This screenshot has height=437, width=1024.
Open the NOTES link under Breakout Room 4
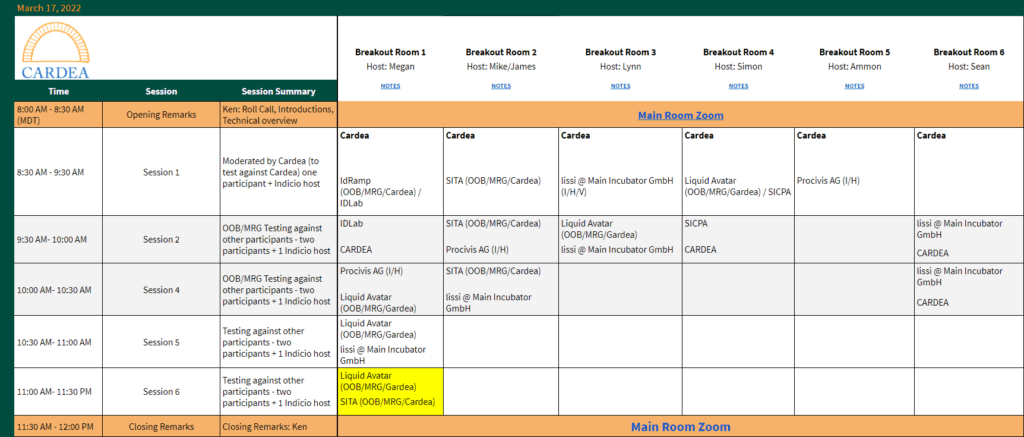[738, 86]
